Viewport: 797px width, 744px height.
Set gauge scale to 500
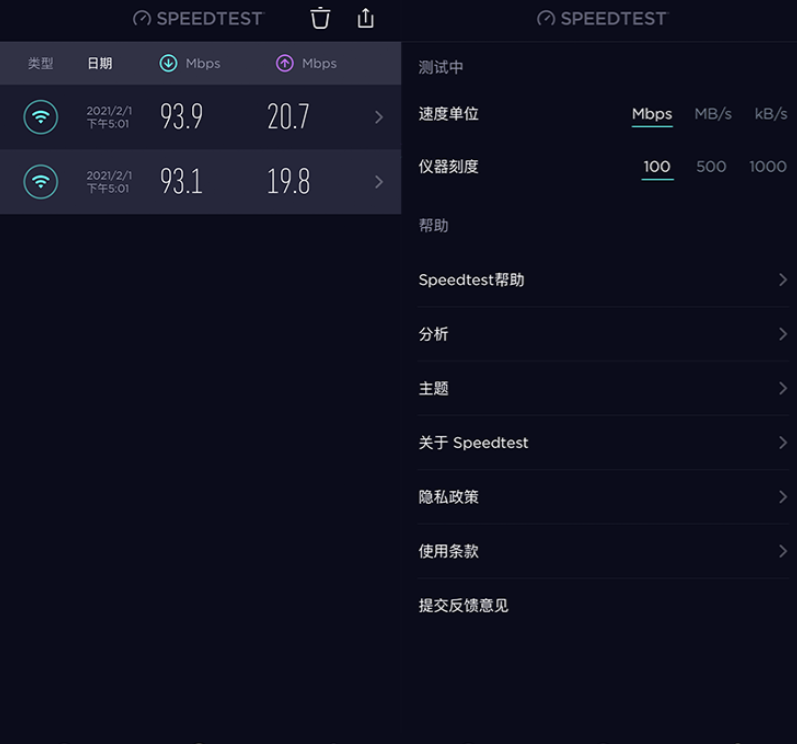tap(711, 167)
